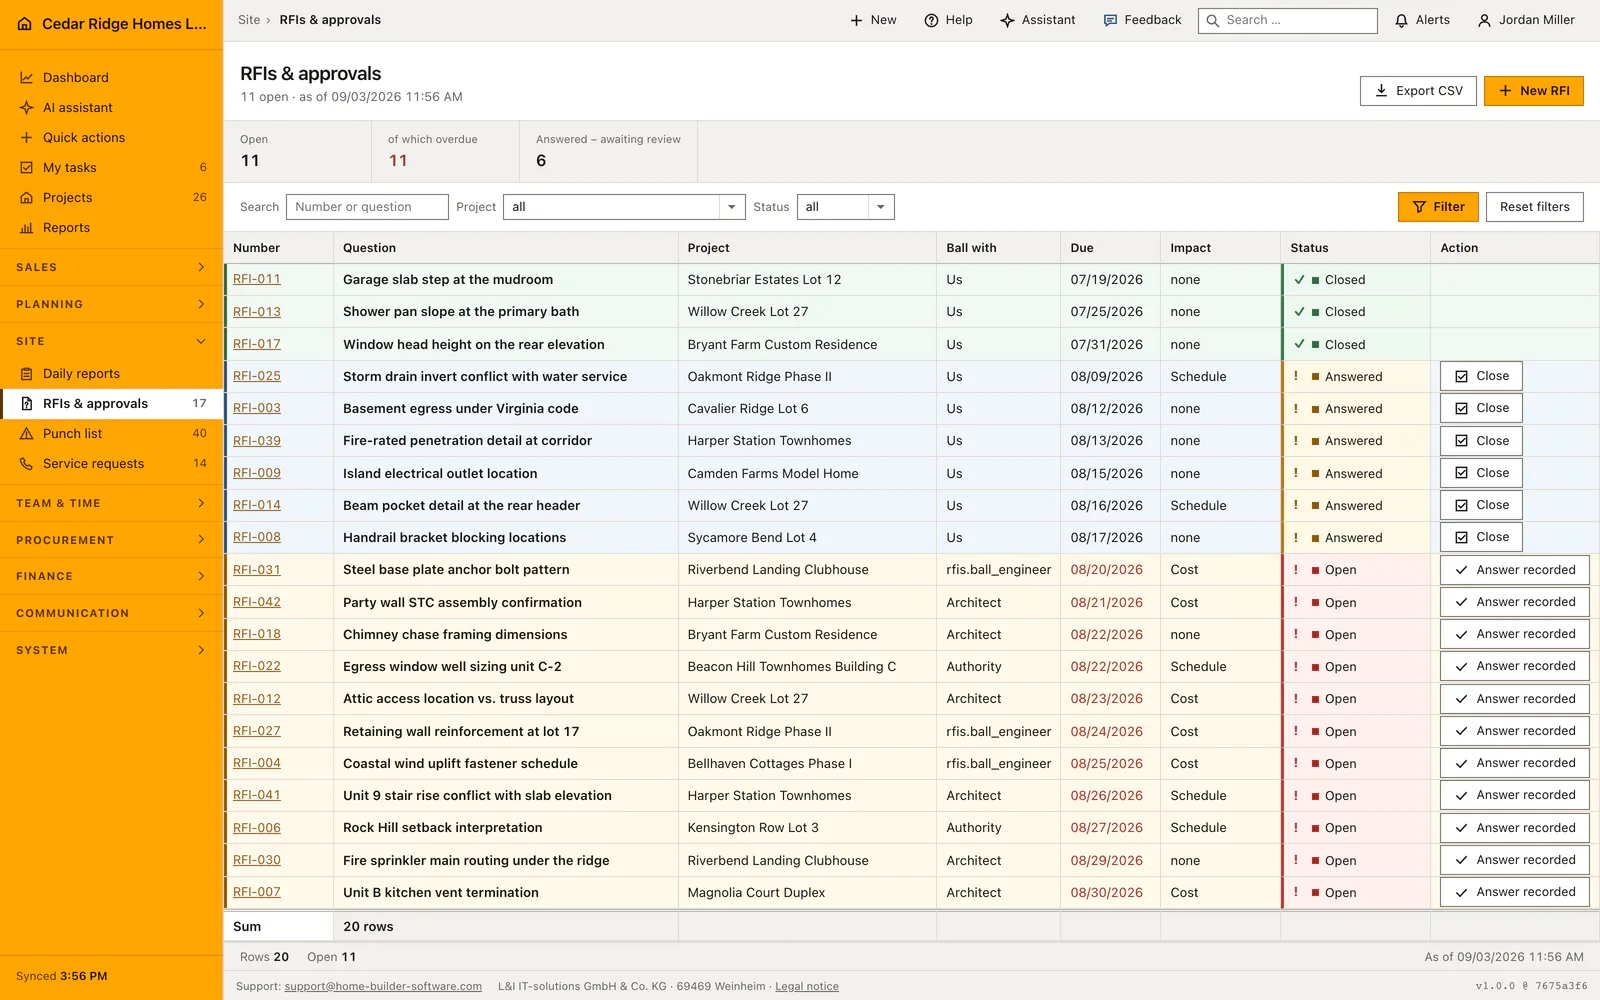Click the New plus icon in the top bar

(856, 20)
